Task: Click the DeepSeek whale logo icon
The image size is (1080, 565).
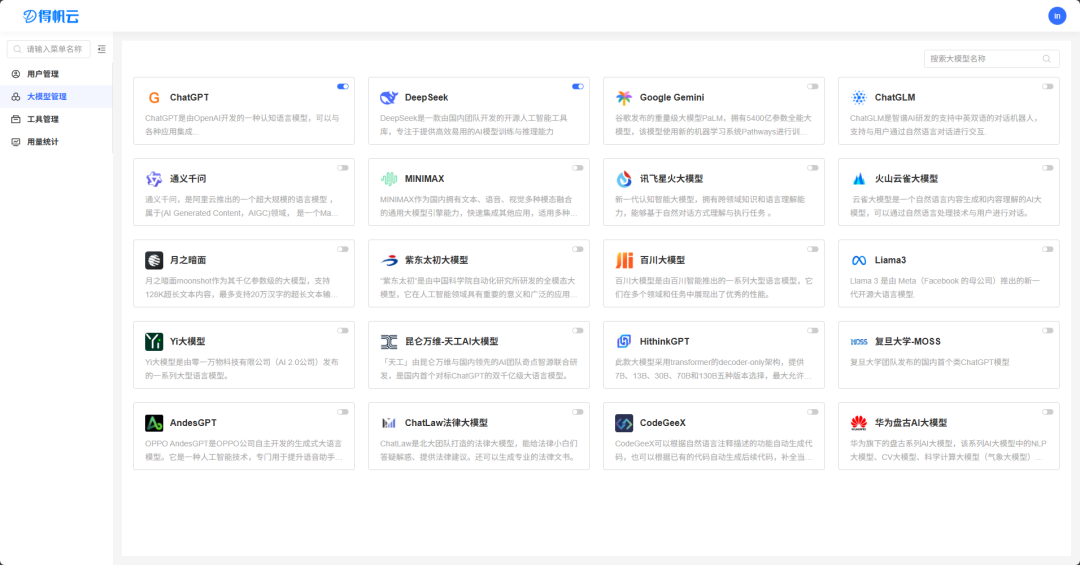Action: [x=389, y=98]
